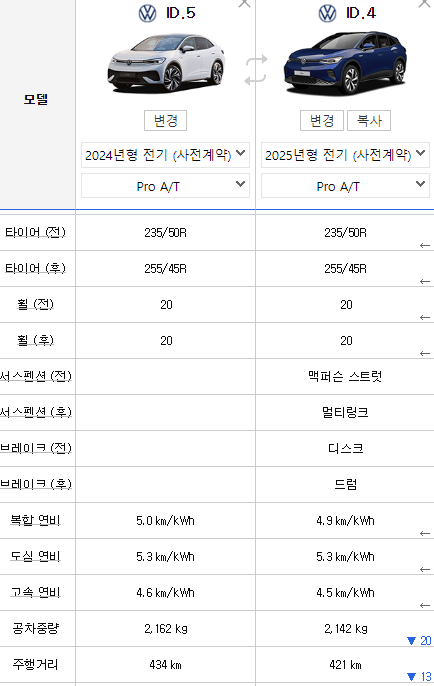Screen dimensions: 434x686
Task: Click the ID.5 model name heading
Action: [x=180, y=13]
